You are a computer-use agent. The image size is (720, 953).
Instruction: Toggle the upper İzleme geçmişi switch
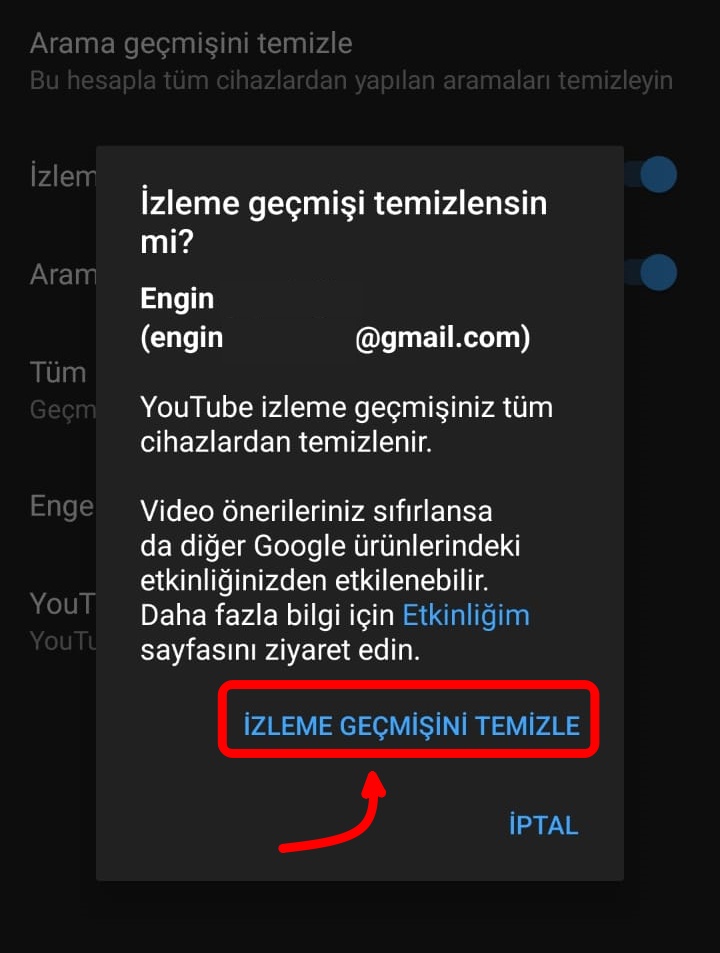(652, 174)
